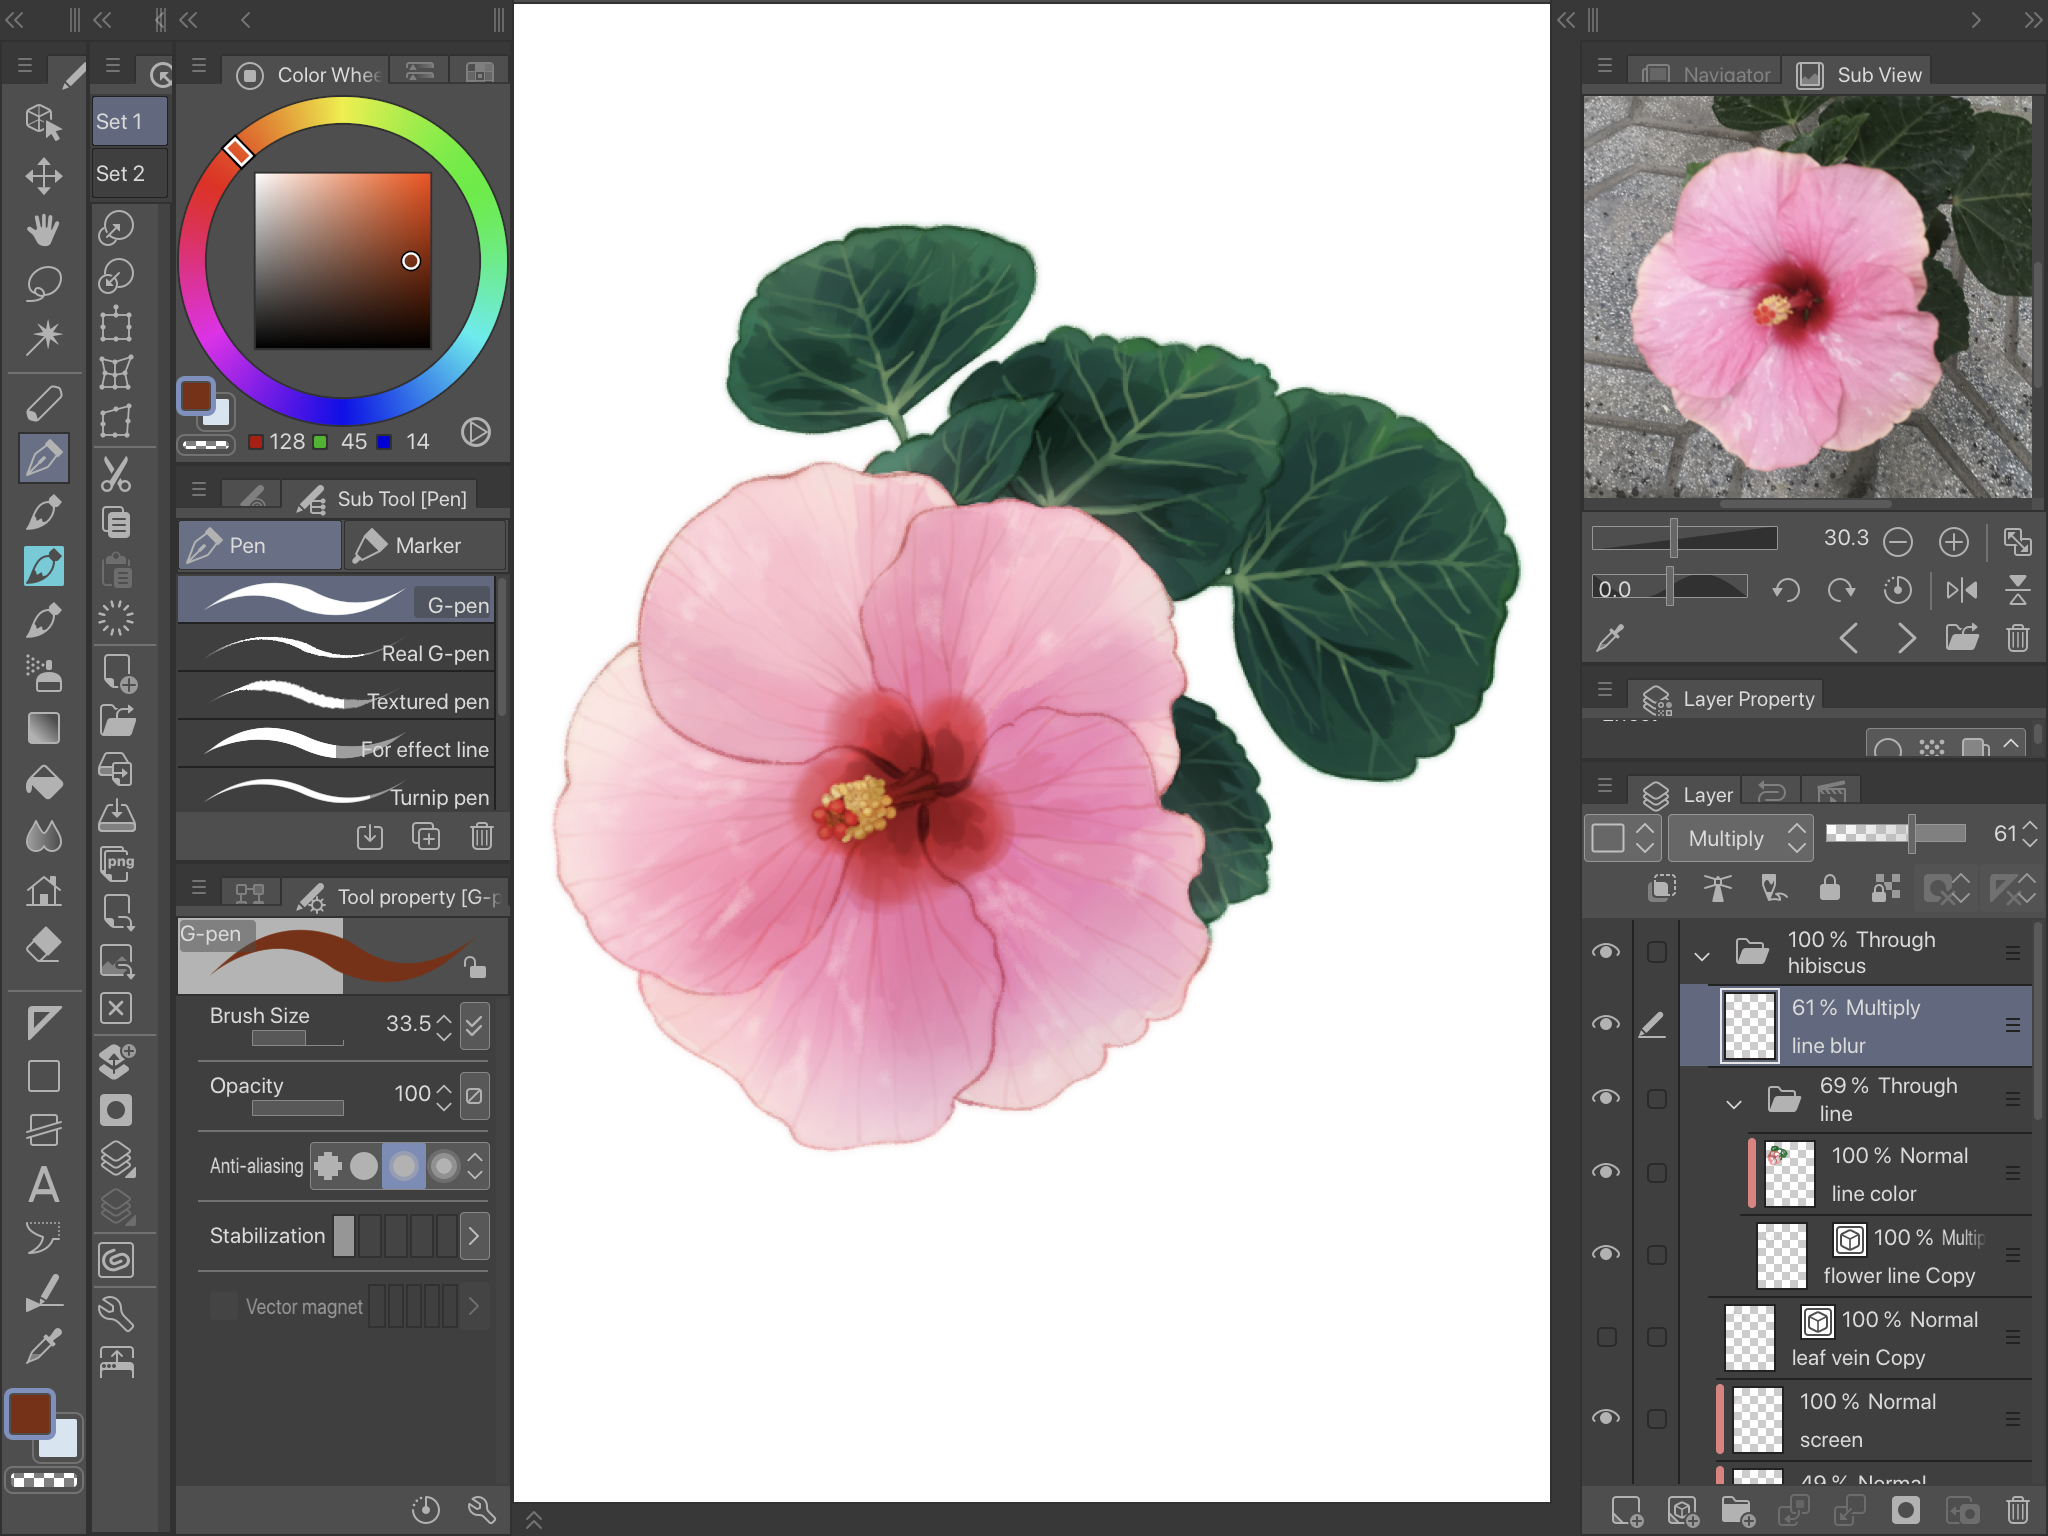Collapse the line layer folder
This screenshot has height=1536, width=2048.
pyautogui.click(x=1734, y=1102)
